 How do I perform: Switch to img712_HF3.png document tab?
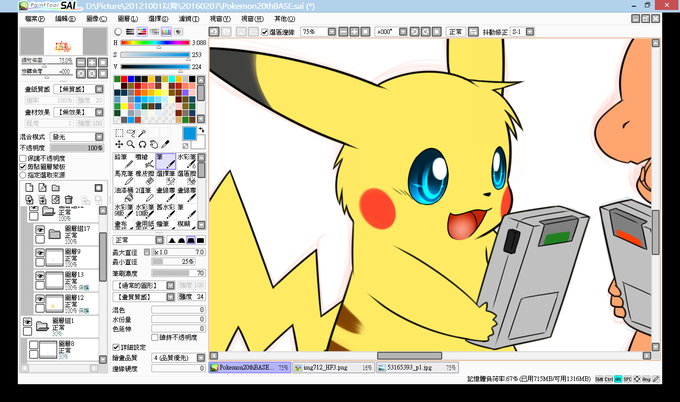333,368
